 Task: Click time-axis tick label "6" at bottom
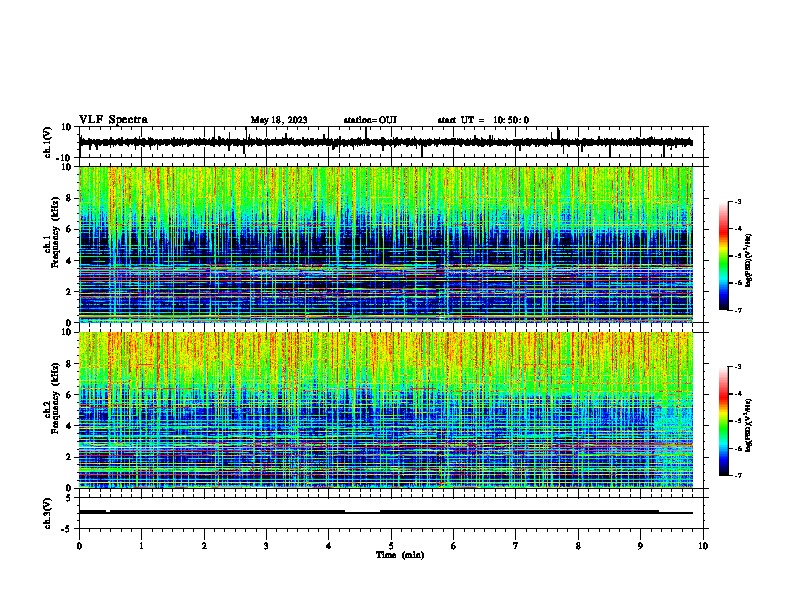[x=454, y=546]
